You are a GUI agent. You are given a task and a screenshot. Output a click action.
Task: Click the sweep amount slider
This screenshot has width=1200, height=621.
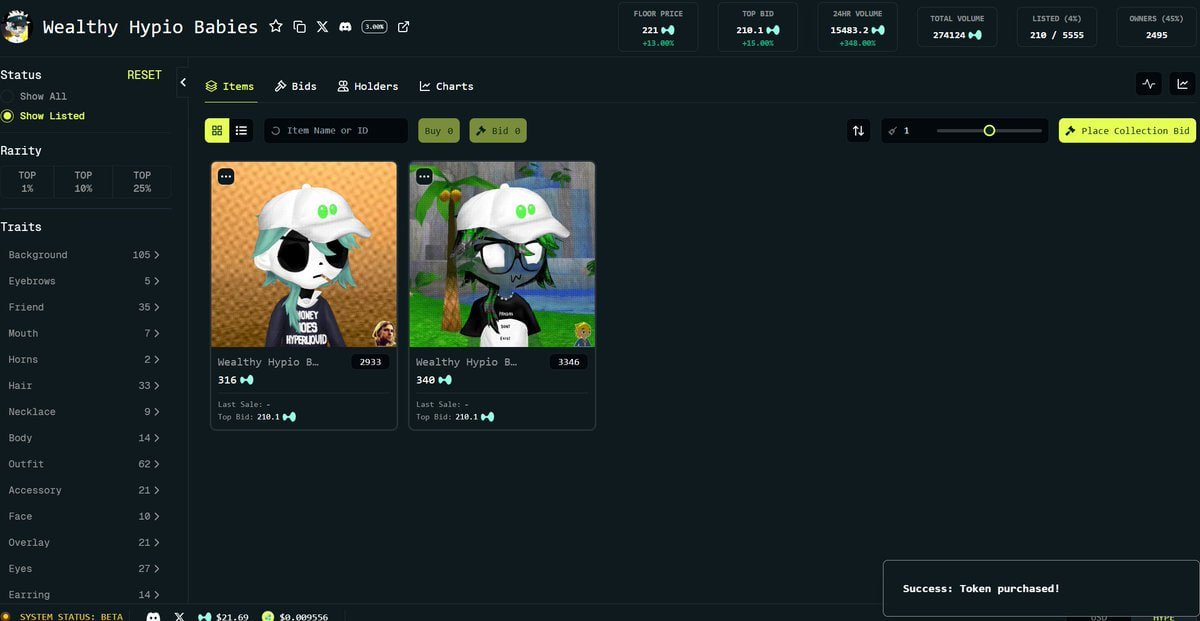[x=989, y=131]
